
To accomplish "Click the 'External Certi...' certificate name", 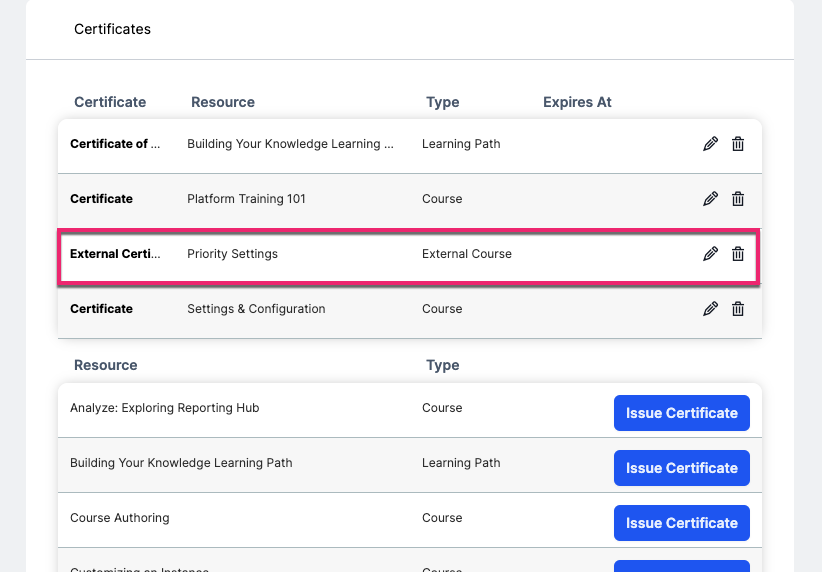I will coord(115,254).
